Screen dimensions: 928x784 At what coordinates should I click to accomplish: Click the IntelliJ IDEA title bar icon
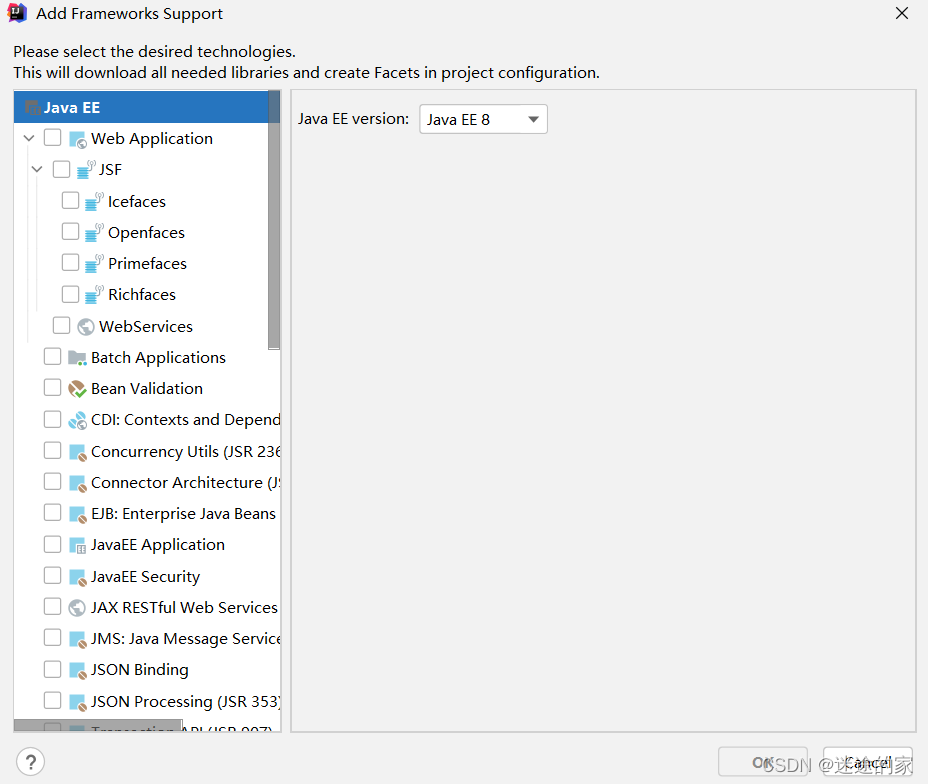(x=17, y=13)
